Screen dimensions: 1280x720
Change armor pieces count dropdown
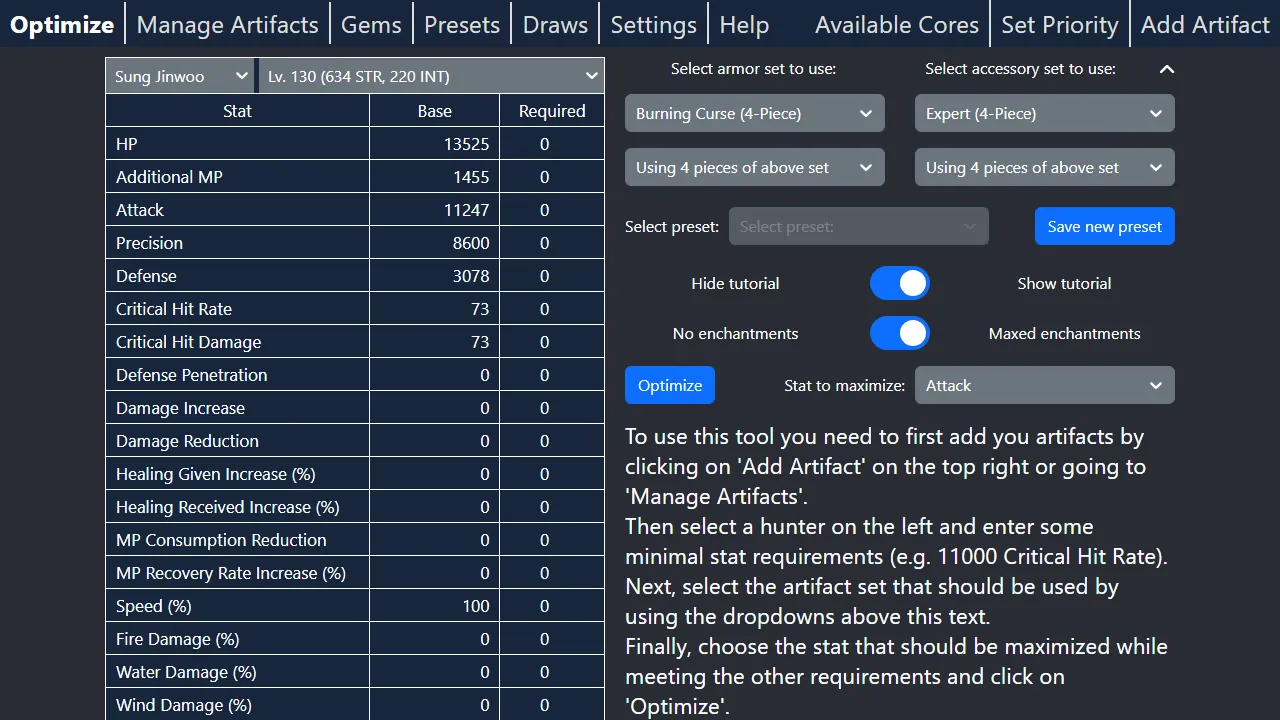click(753, 167)
